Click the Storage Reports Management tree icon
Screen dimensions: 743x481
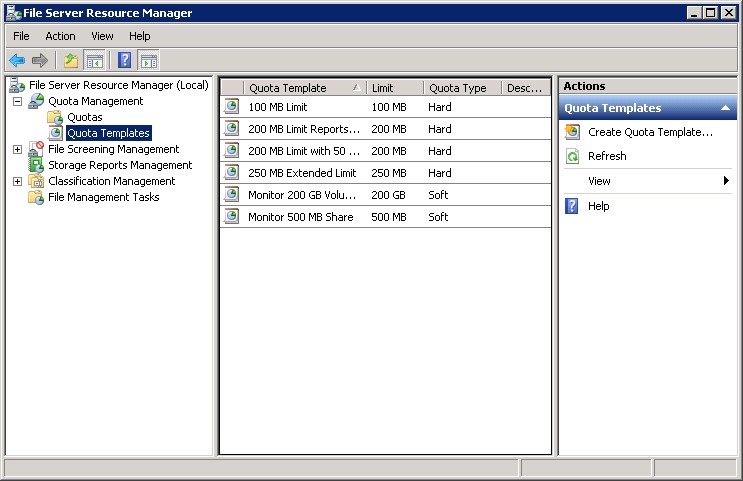(x=36, y=165)
